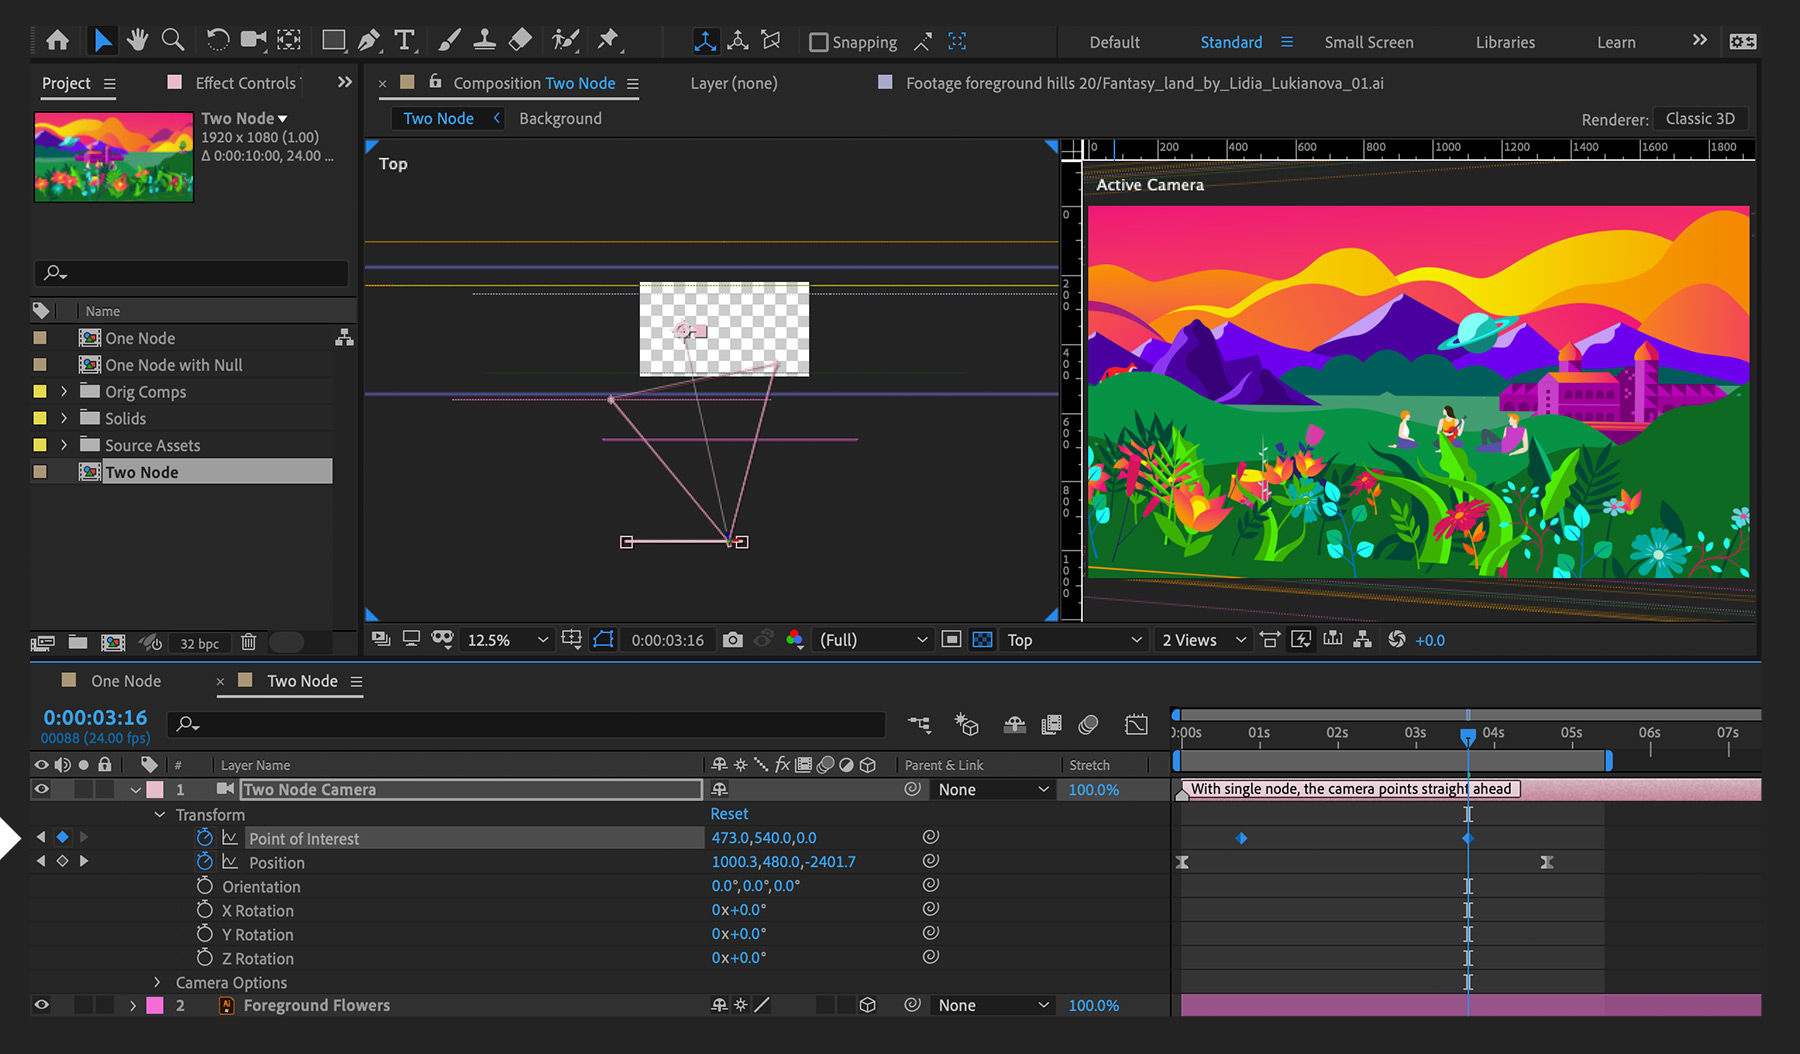Hide the Two Node Camera layer
The image size is (1800, 1054).
point(41,790)
